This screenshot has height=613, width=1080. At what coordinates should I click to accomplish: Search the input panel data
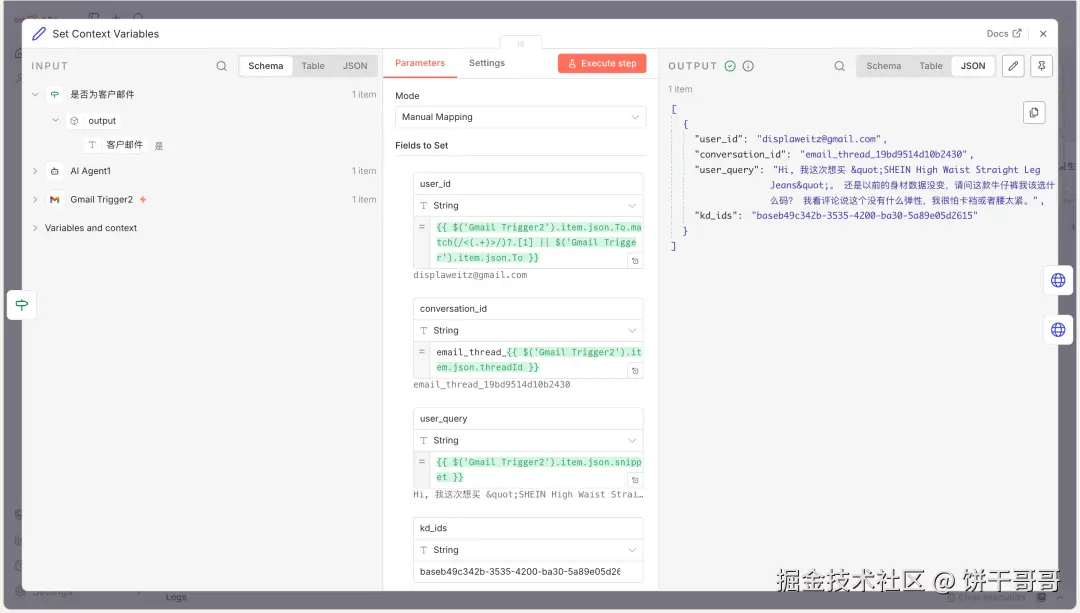point(221,66)
